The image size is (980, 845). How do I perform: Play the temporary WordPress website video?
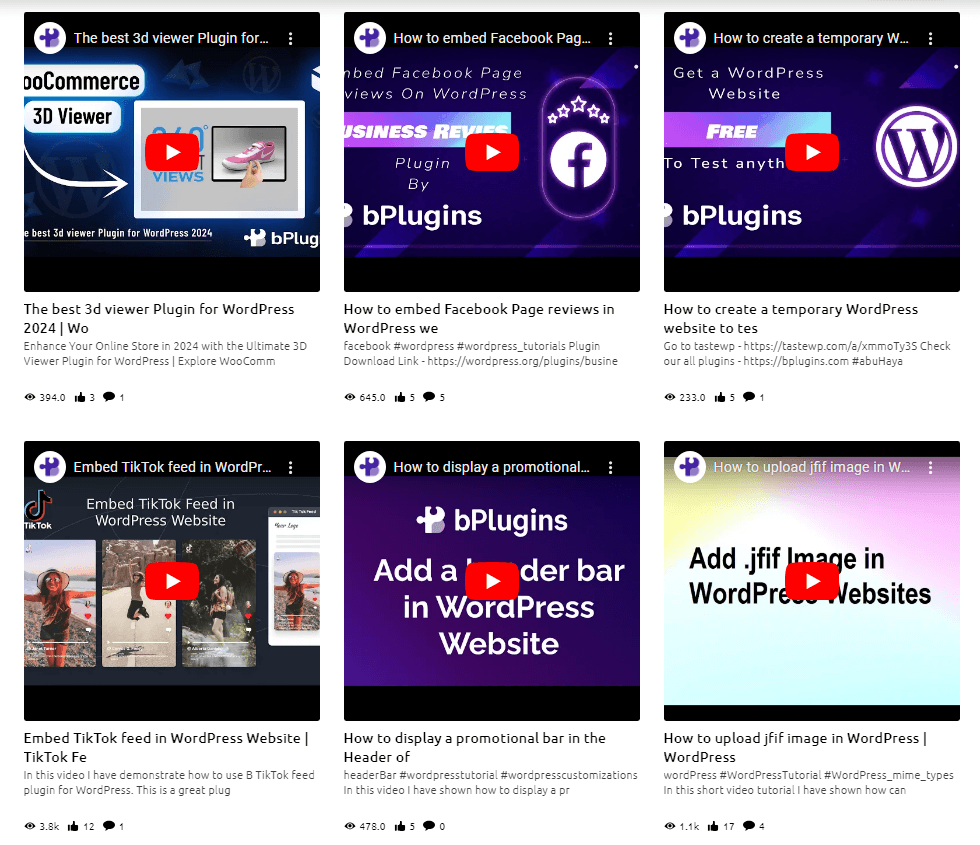tap(812, 152)
